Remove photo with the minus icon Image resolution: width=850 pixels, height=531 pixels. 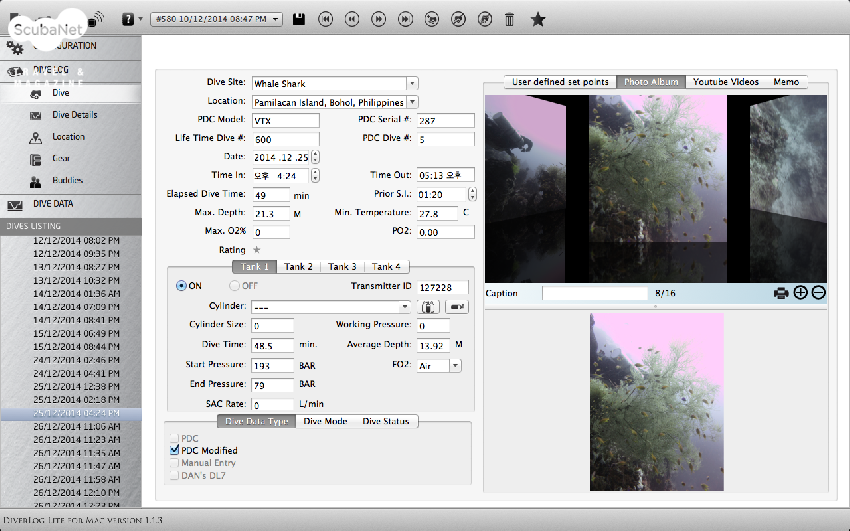pyautogui.click(x=818, y=293)
